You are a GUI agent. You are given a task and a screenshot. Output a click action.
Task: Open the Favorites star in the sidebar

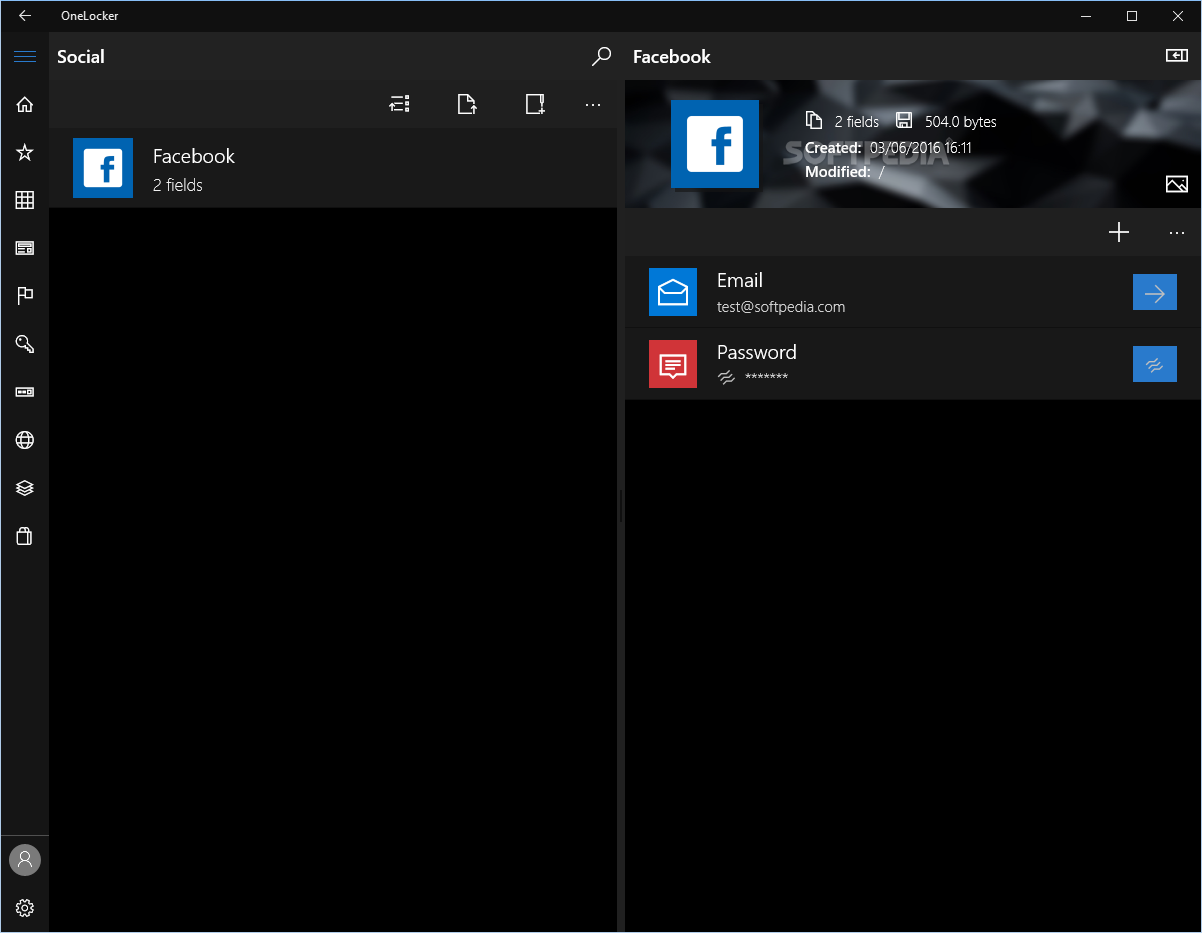tap(25, 152)
